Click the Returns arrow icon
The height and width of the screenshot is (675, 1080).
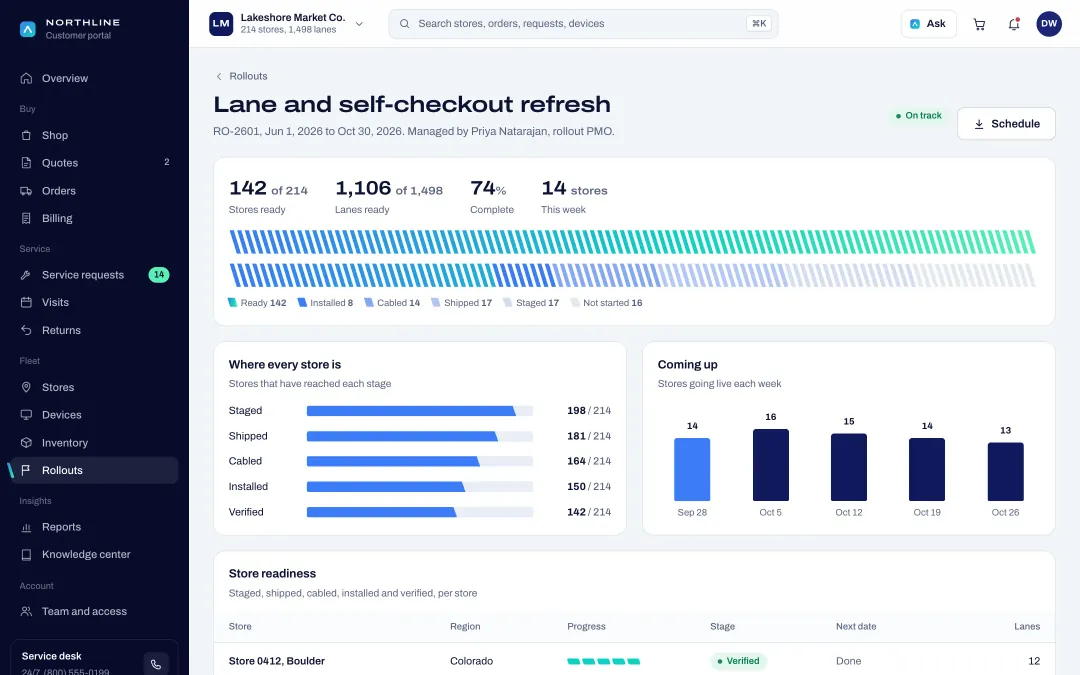coord(26,331)
